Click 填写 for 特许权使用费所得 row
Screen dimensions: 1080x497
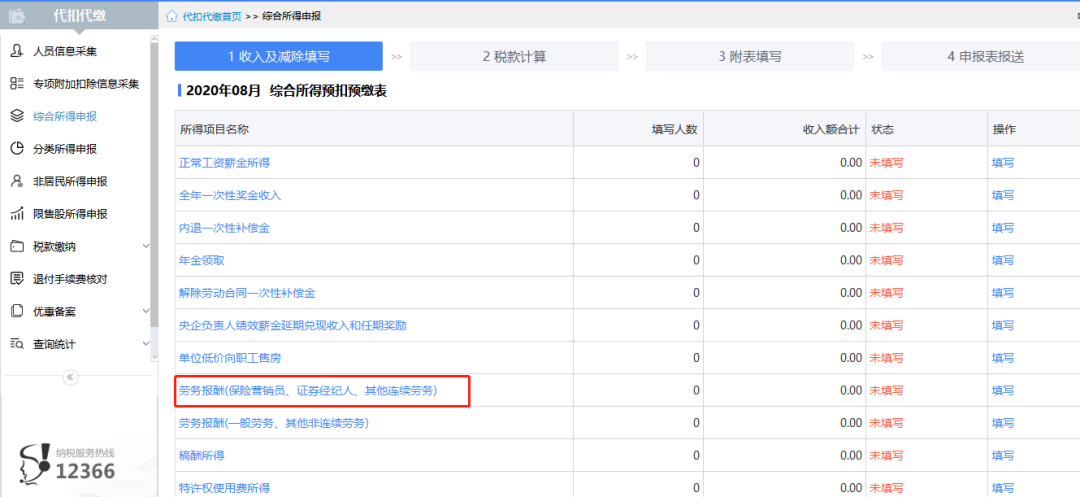click(x=1003, y=488)
